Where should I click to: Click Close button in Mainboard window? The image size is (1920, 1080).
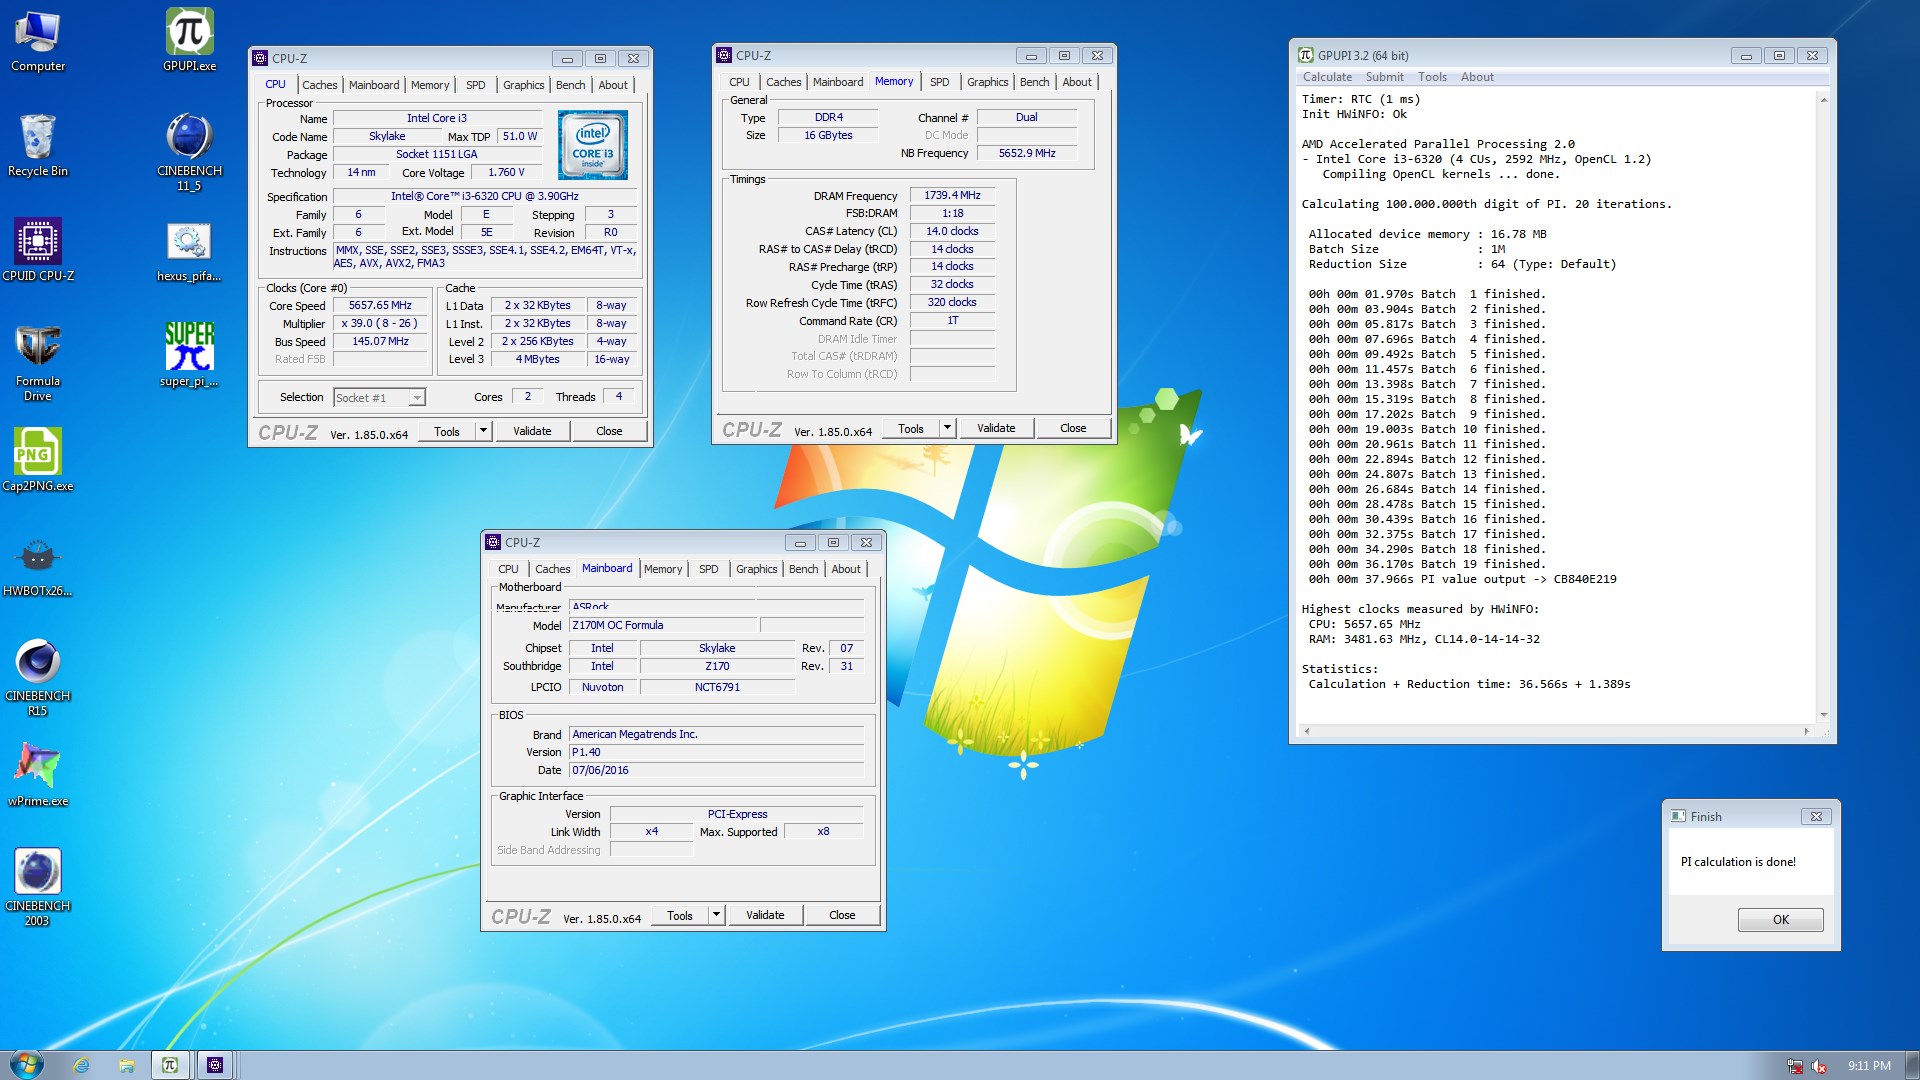click(842, 915)
